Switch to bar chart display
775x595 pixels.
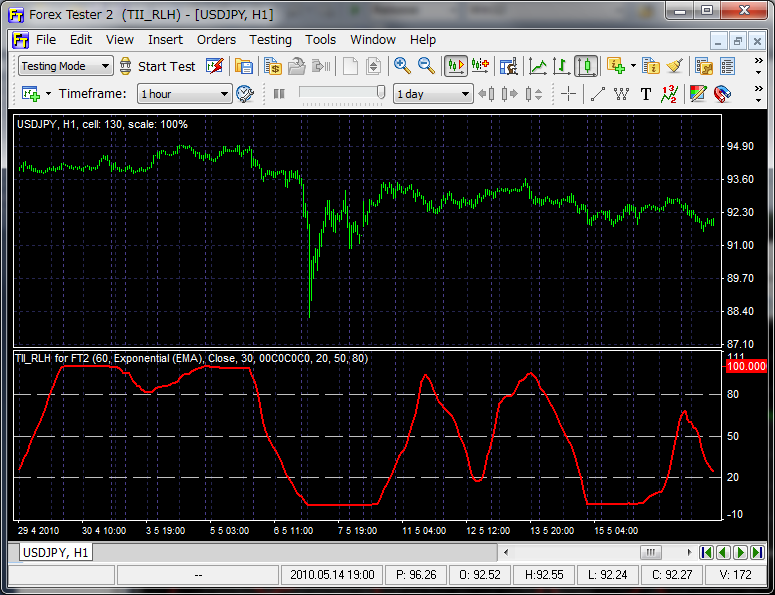point(561,66)
